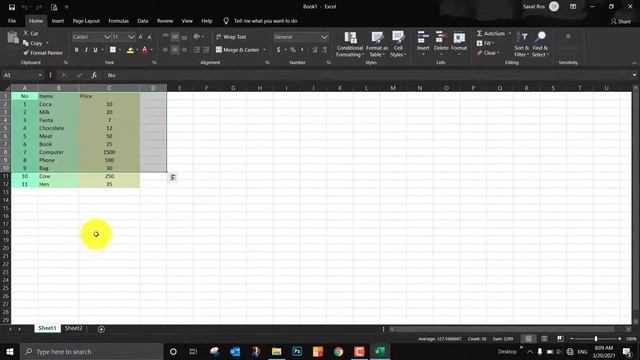Screen dimensions: 640x360
Task: Switch to the Formulas tab
Action: point(118,21)
